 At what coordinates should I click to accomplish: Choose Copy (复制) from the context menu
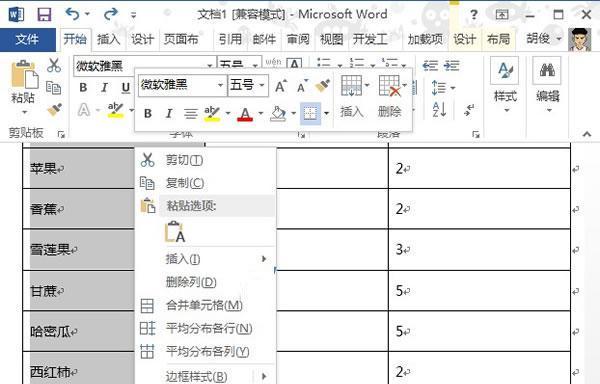tap(206, 183)
